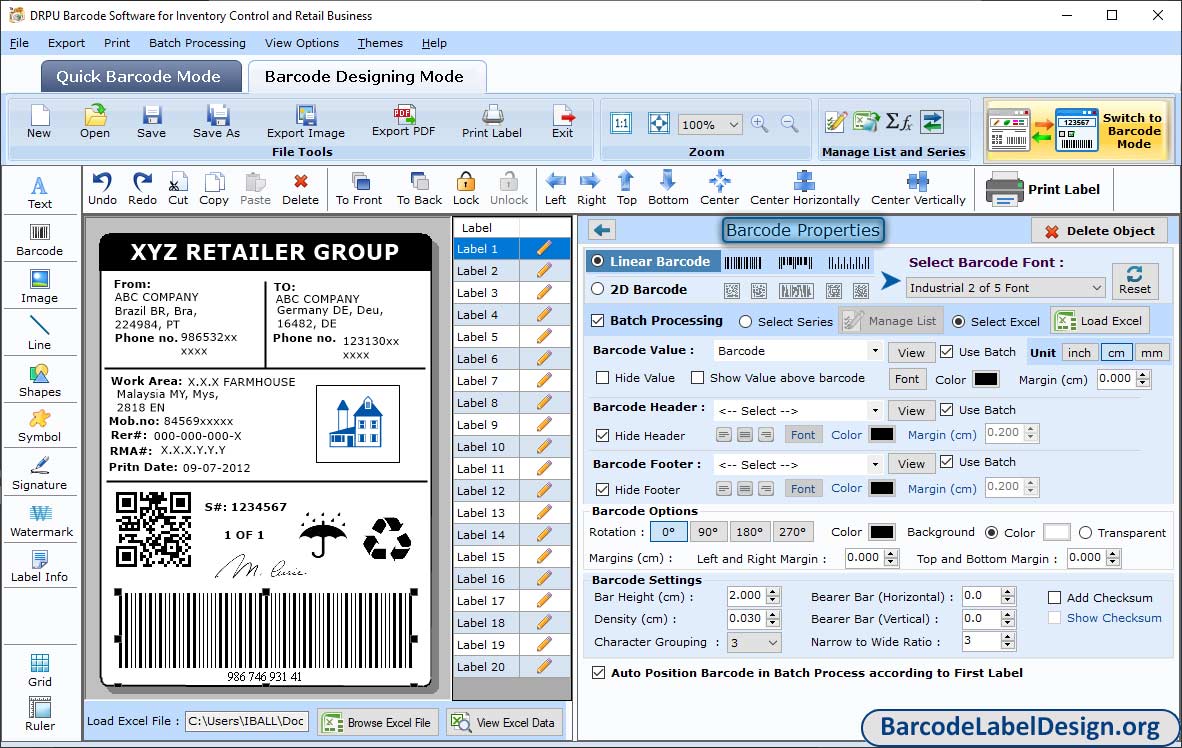Toggle Auto Position Barcode checkbox

pyautogui.click(x=599, y=673)
